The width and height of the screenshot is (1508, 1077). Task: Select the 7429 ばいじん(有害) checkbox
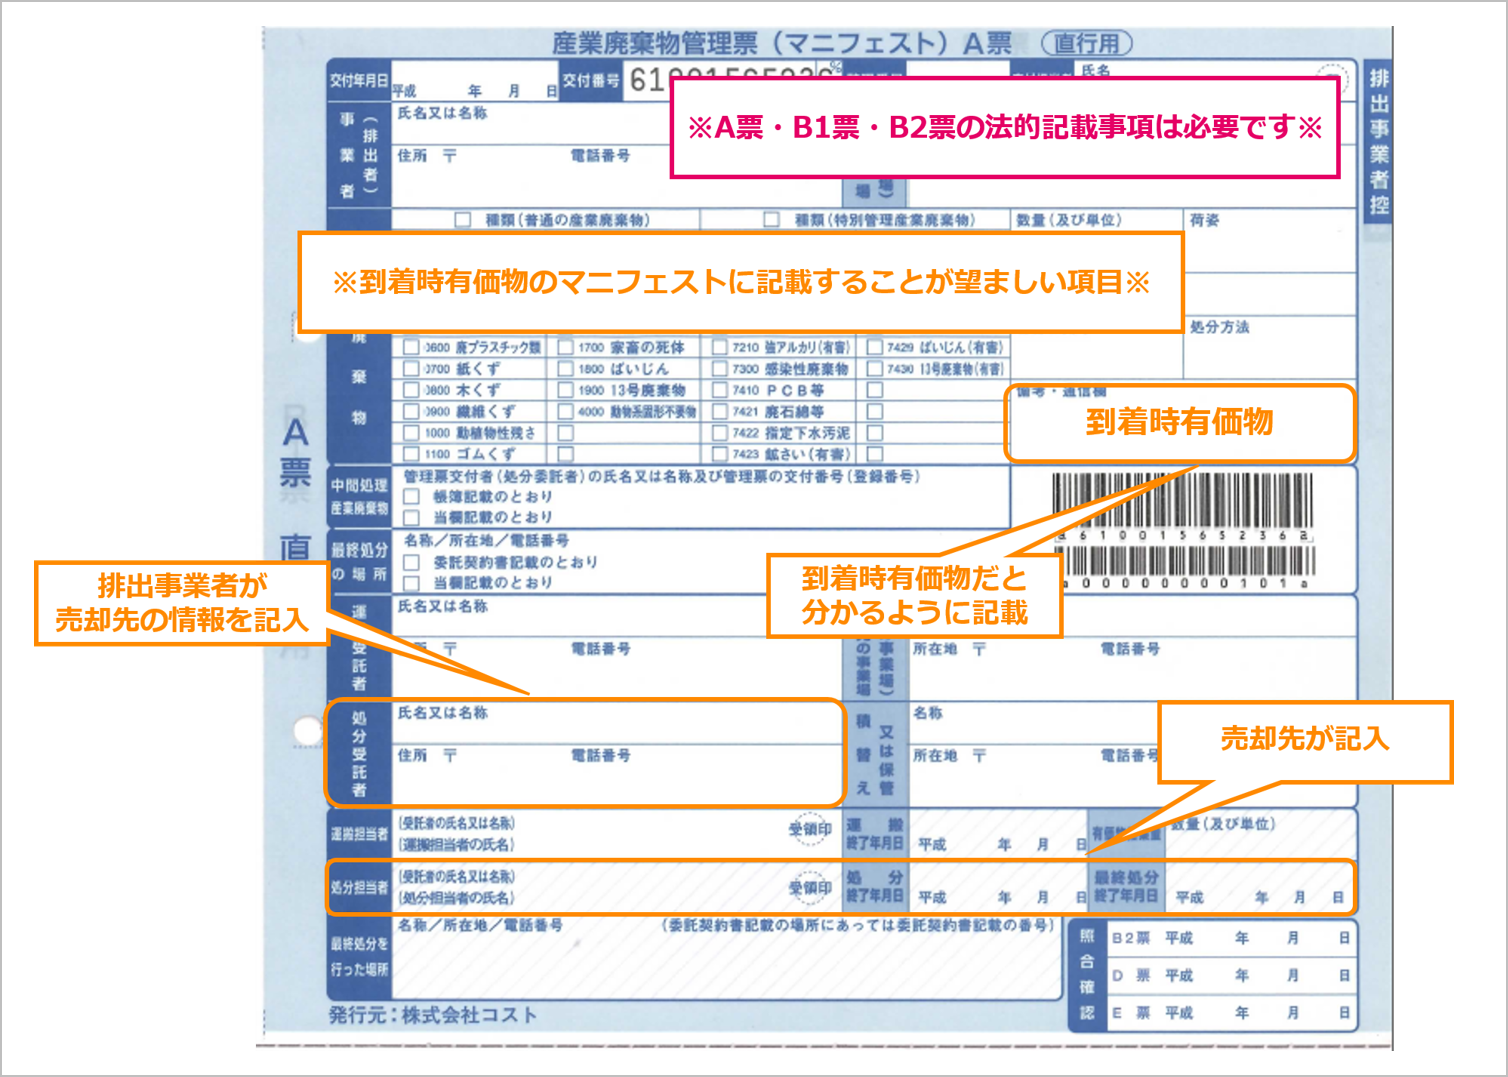(x=875, y=347)
